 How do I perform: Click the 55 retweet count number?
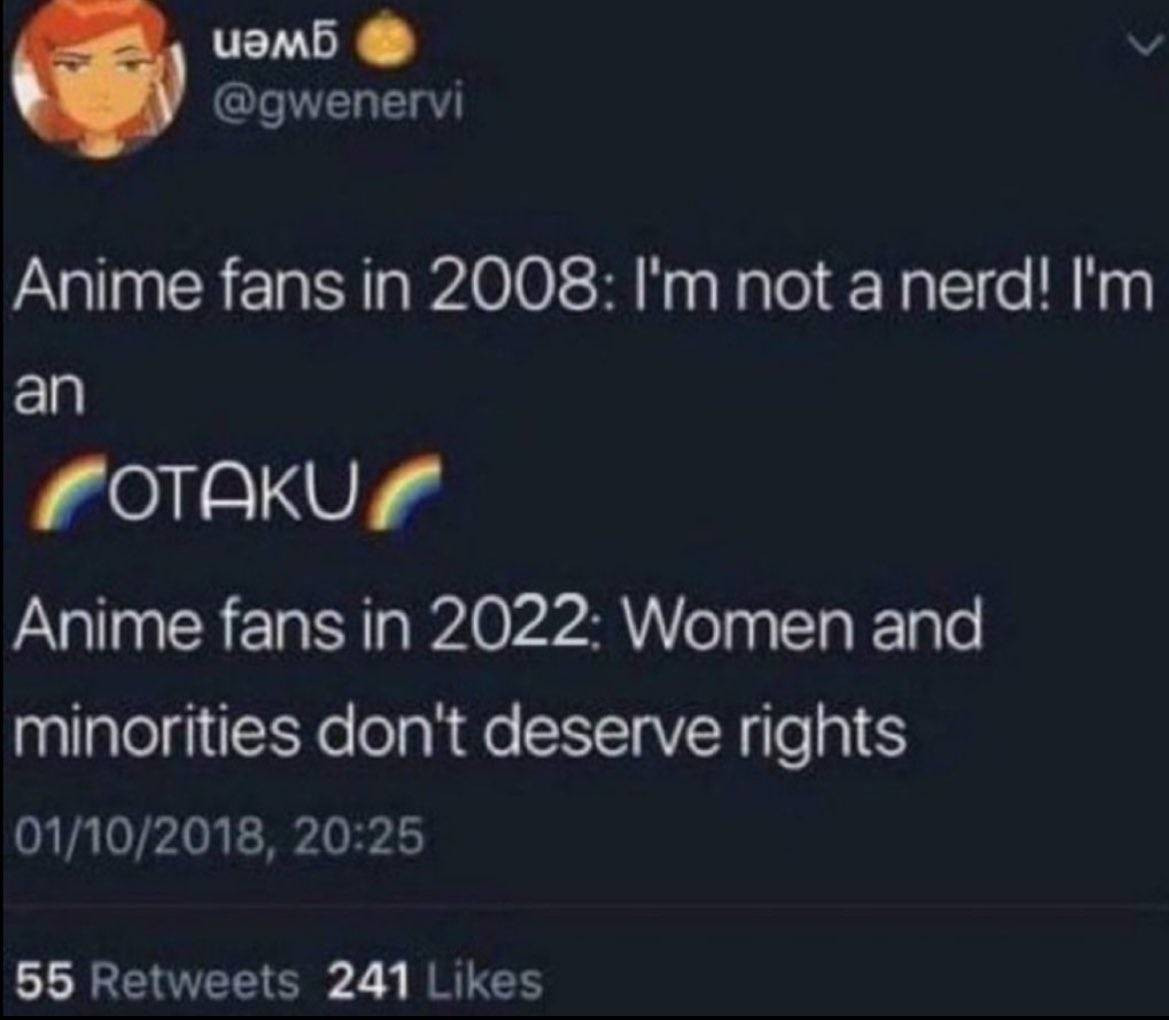pos(45,981)
